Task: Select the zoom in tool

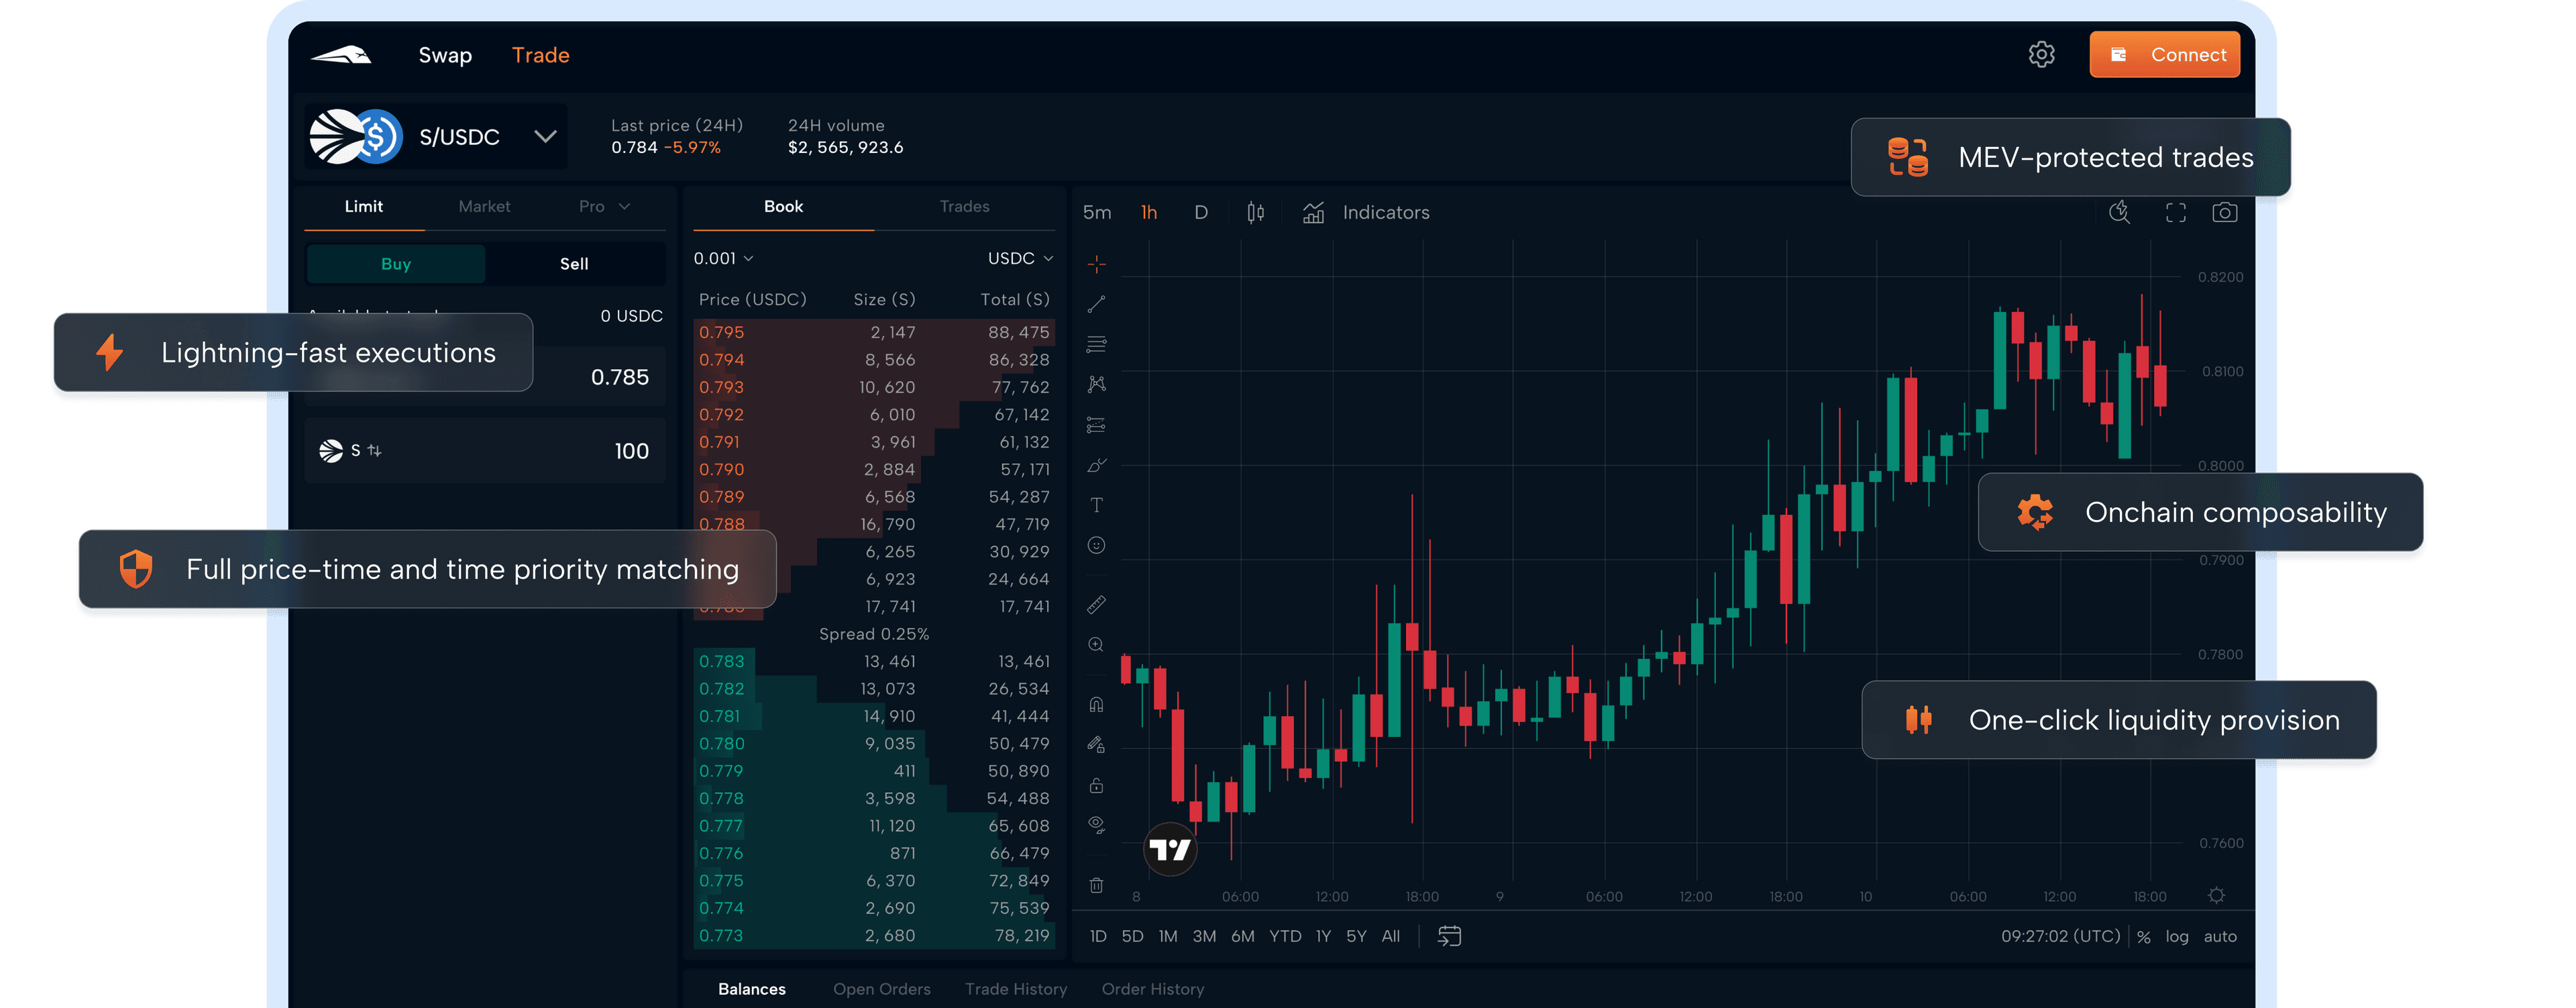Action: (x=1096, y=645)
